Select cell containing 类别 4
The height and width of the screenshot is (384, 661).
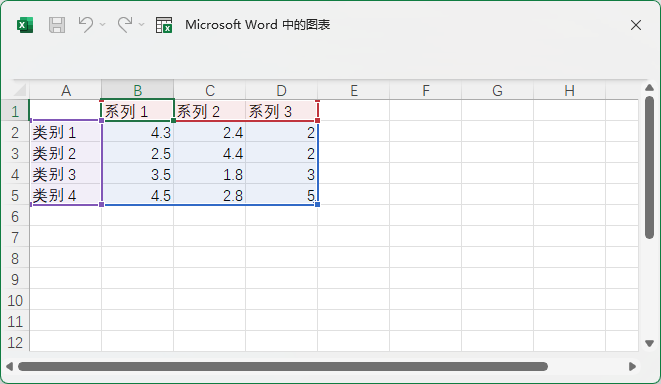coord(65,195)
